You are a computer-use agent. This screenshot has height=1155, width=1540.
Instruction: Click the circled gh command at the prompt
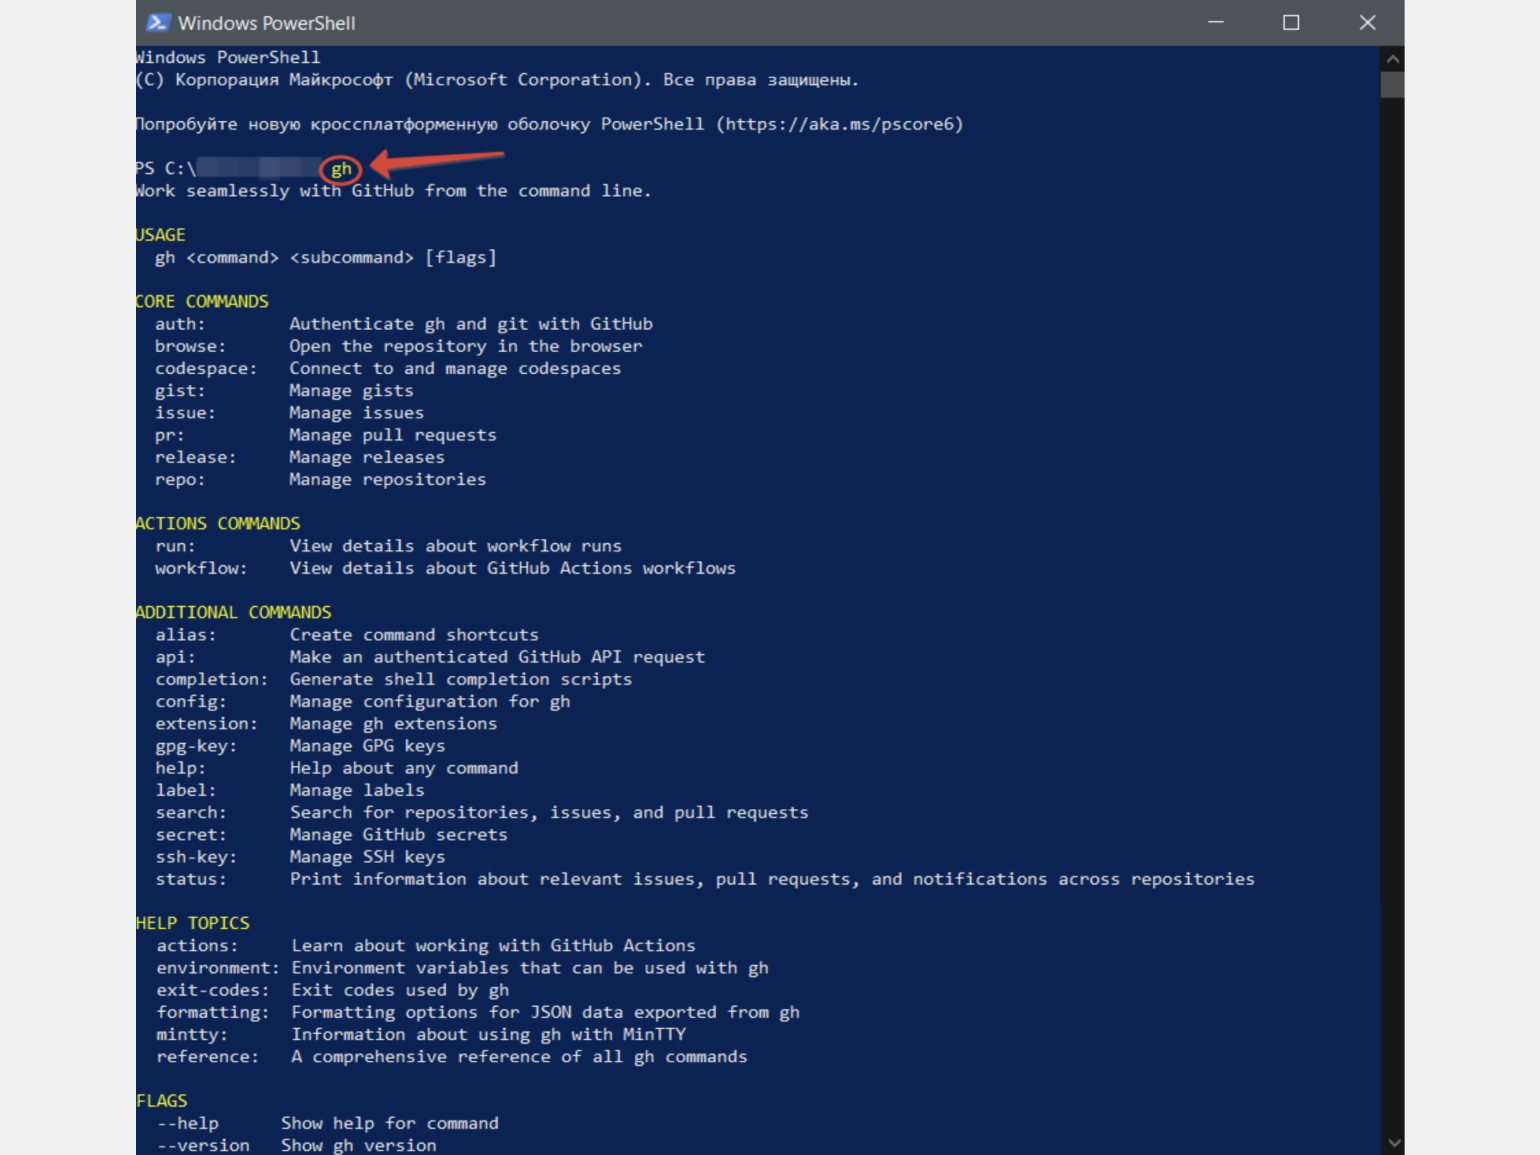(x=341, y=169)
